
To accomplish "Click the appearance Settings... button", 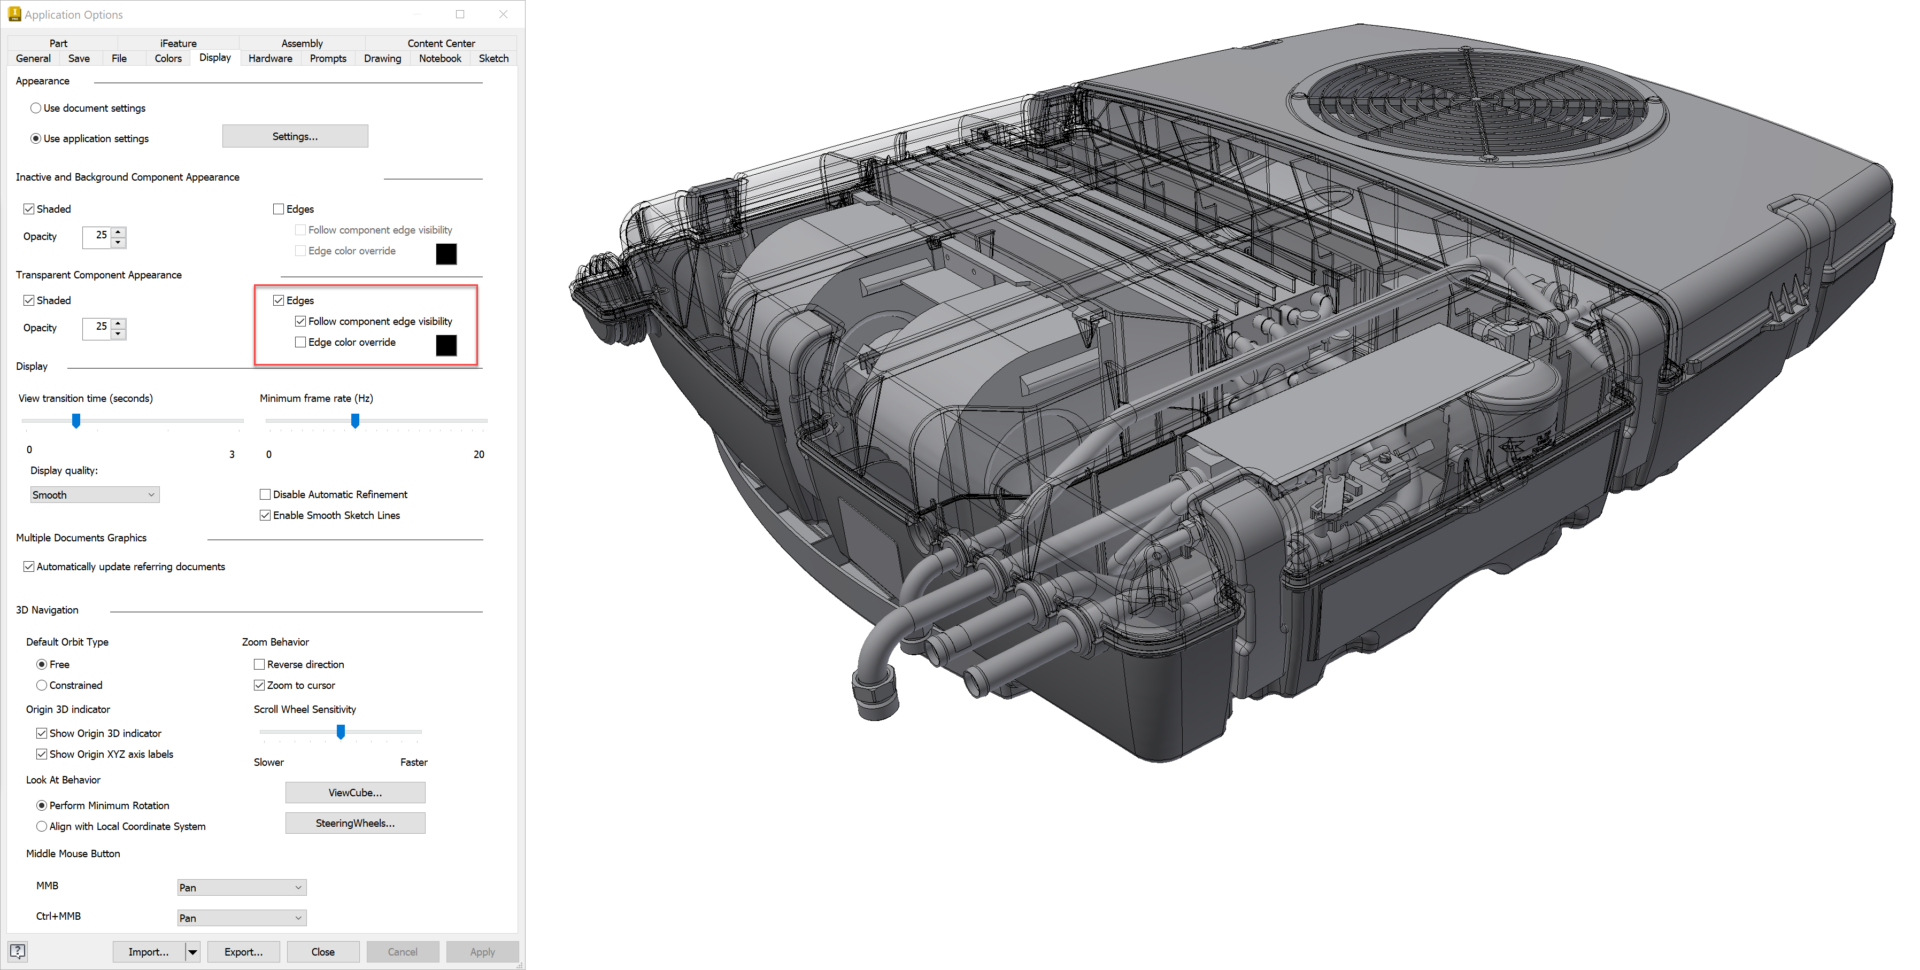I will point(295,137).
